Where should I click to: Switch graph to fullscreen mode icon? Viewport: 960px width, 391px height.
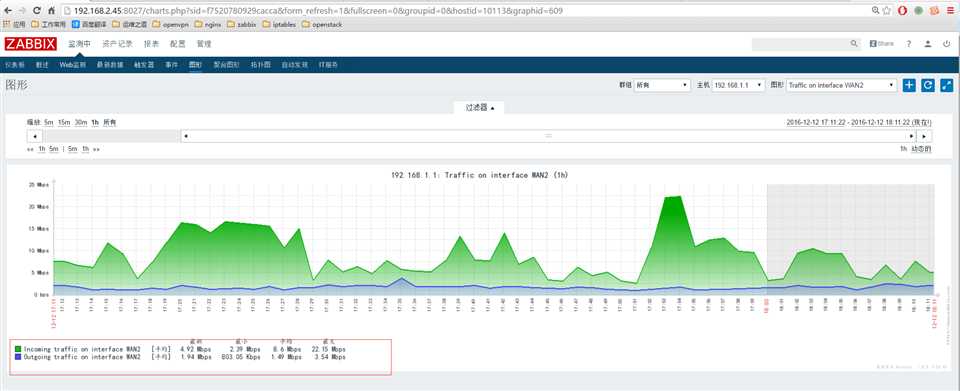[947, 86]
